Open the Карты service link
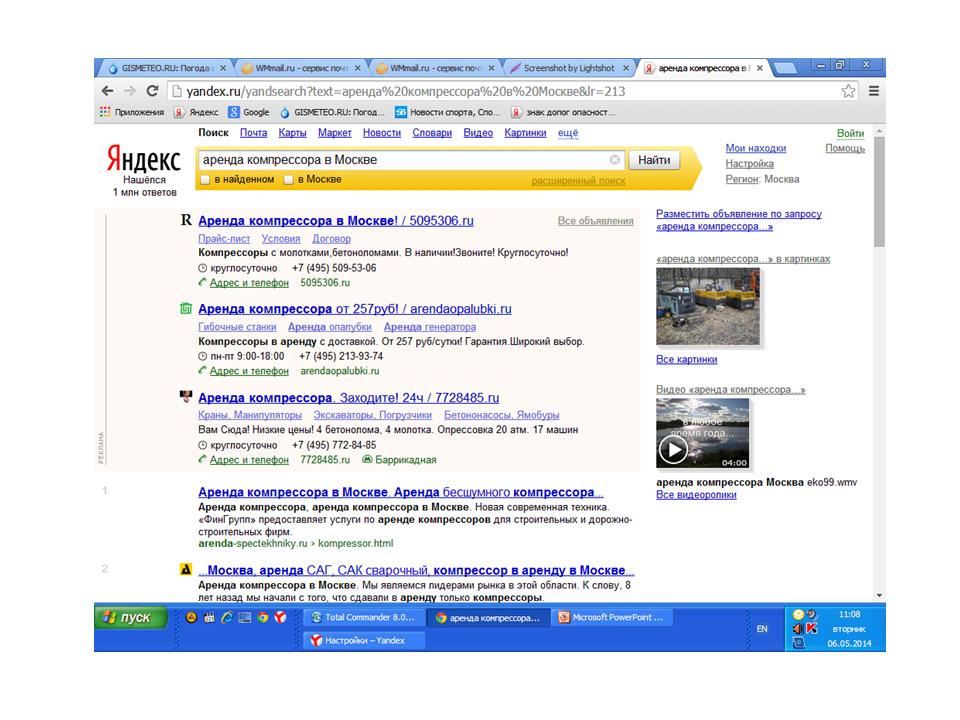Viewport: 960px width, 720px height. [292, 133]
